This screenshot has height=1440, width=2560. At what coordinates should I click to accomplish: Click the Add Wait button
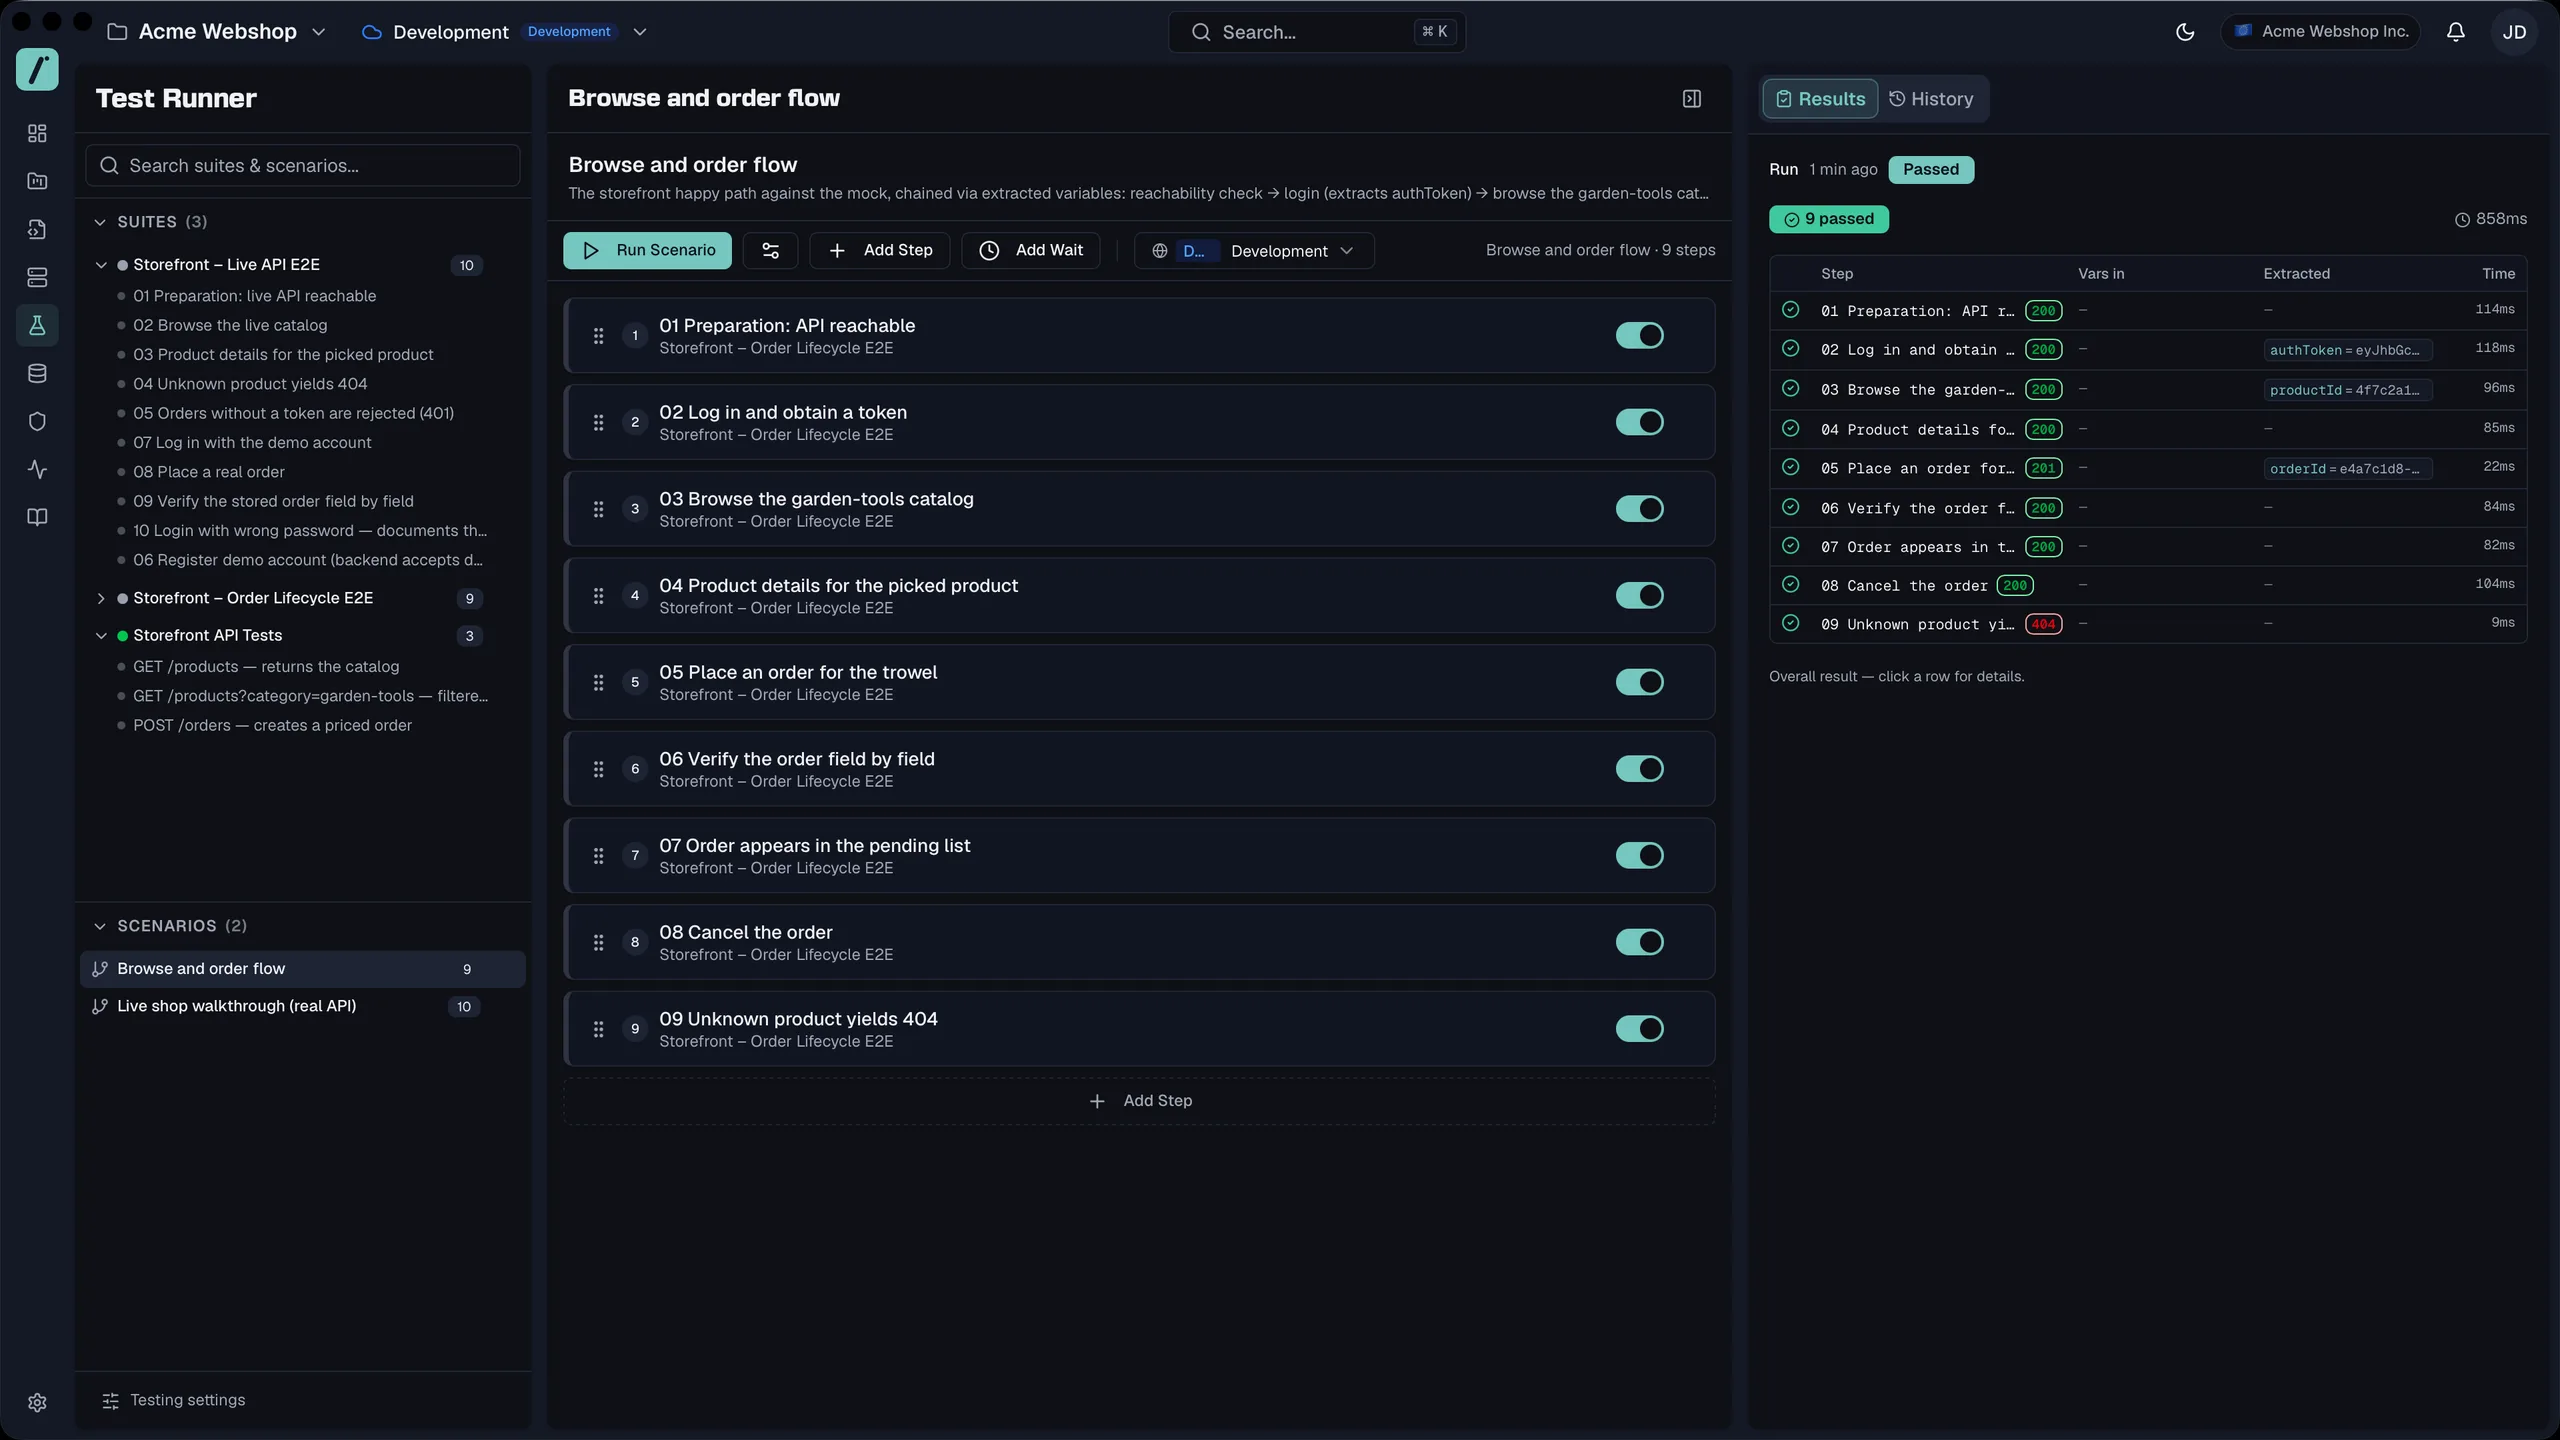[x=1031, y=251]
